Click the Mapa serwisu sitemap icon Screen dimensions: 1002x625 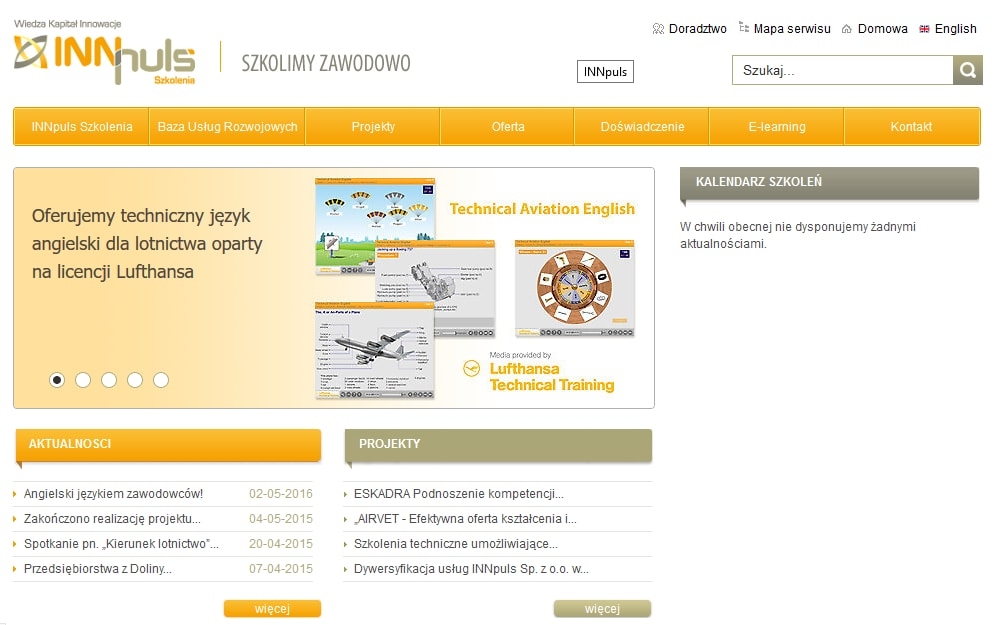[x=744, y=27]
